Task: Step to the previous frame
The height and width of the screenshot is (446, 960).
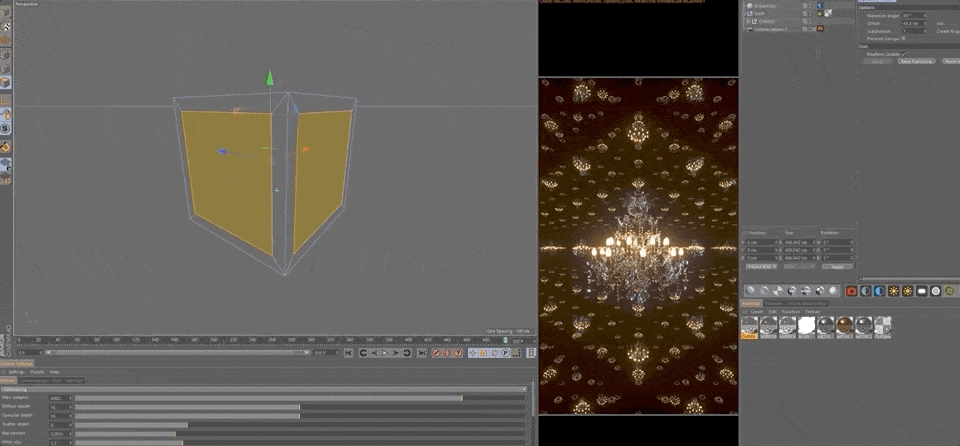Action: (x=375, y=353)
